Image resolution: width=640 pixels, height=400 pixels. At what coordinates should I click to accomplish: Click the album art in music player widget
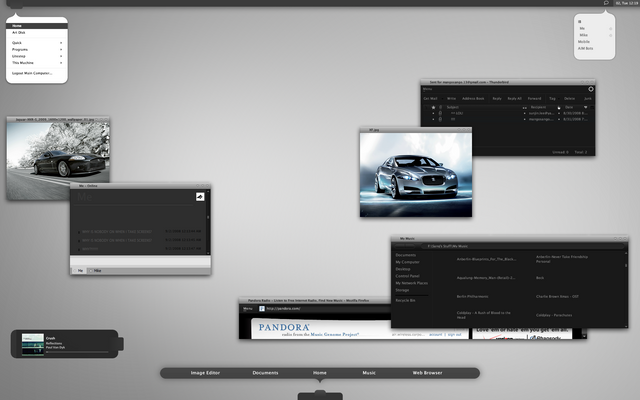[x=32, y=344]
